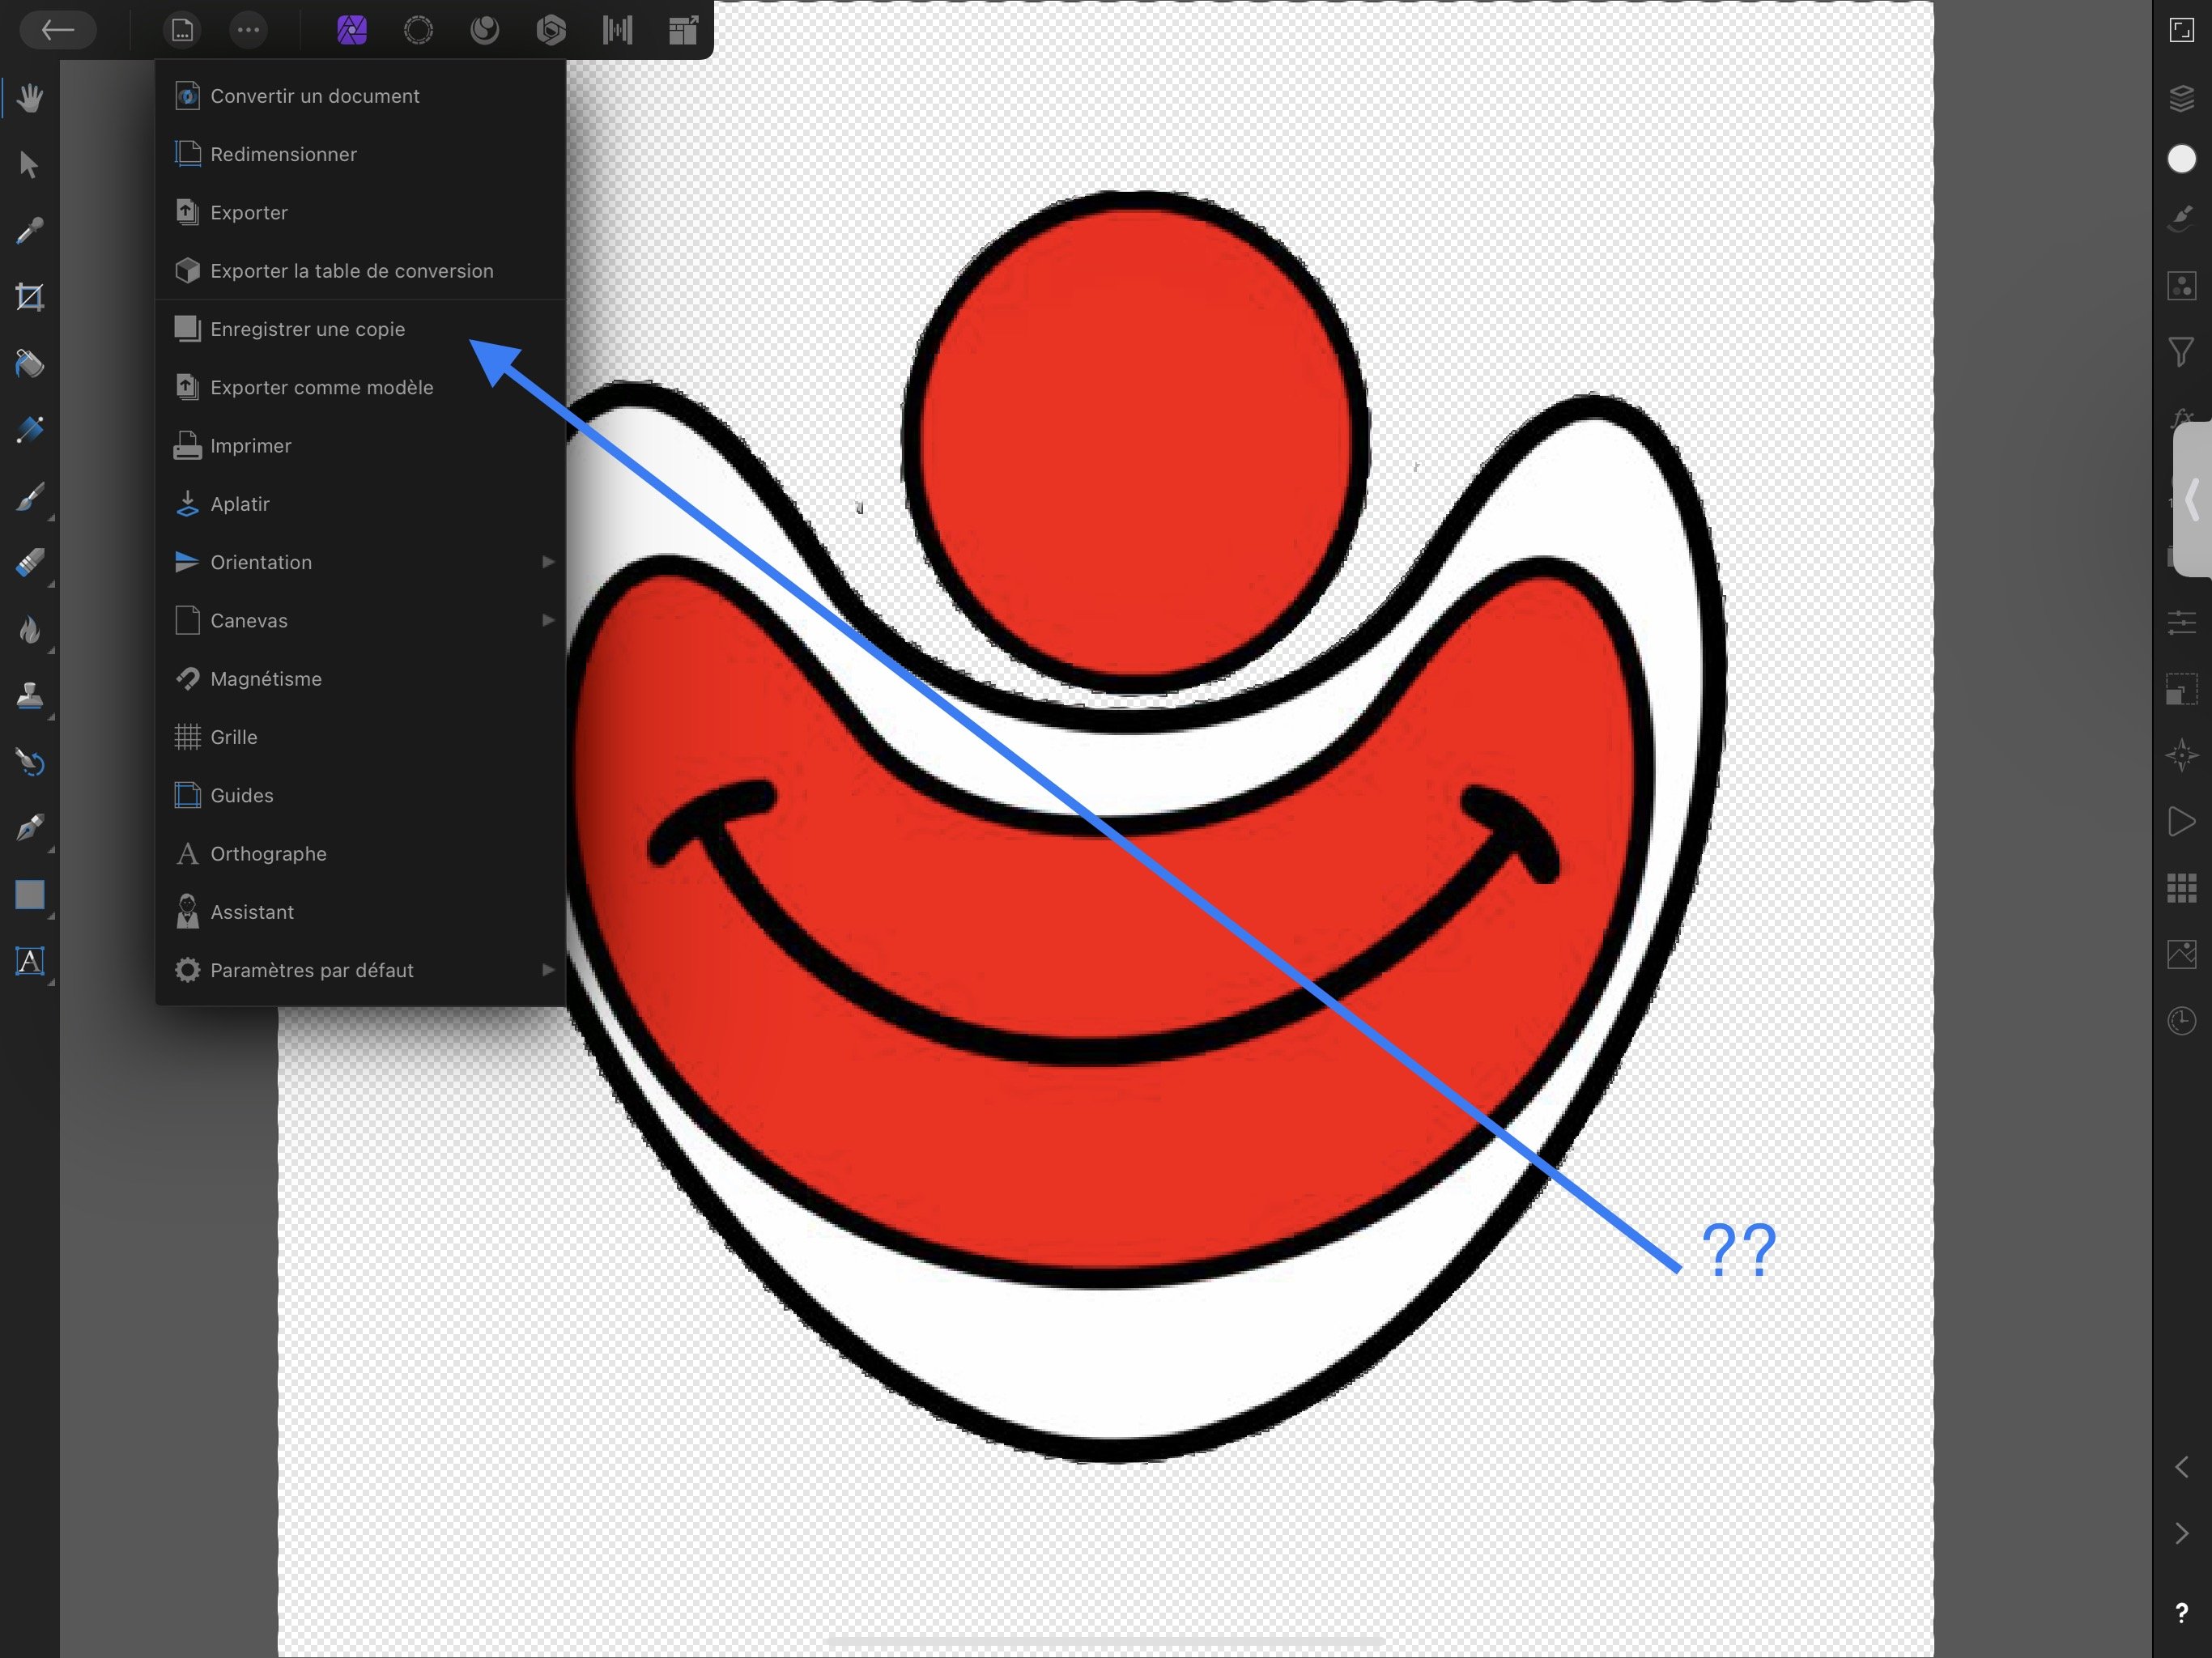Select the Rectangle shape tool
This screenshot has width=2212, height=1658.
click(x=30, y=894)
